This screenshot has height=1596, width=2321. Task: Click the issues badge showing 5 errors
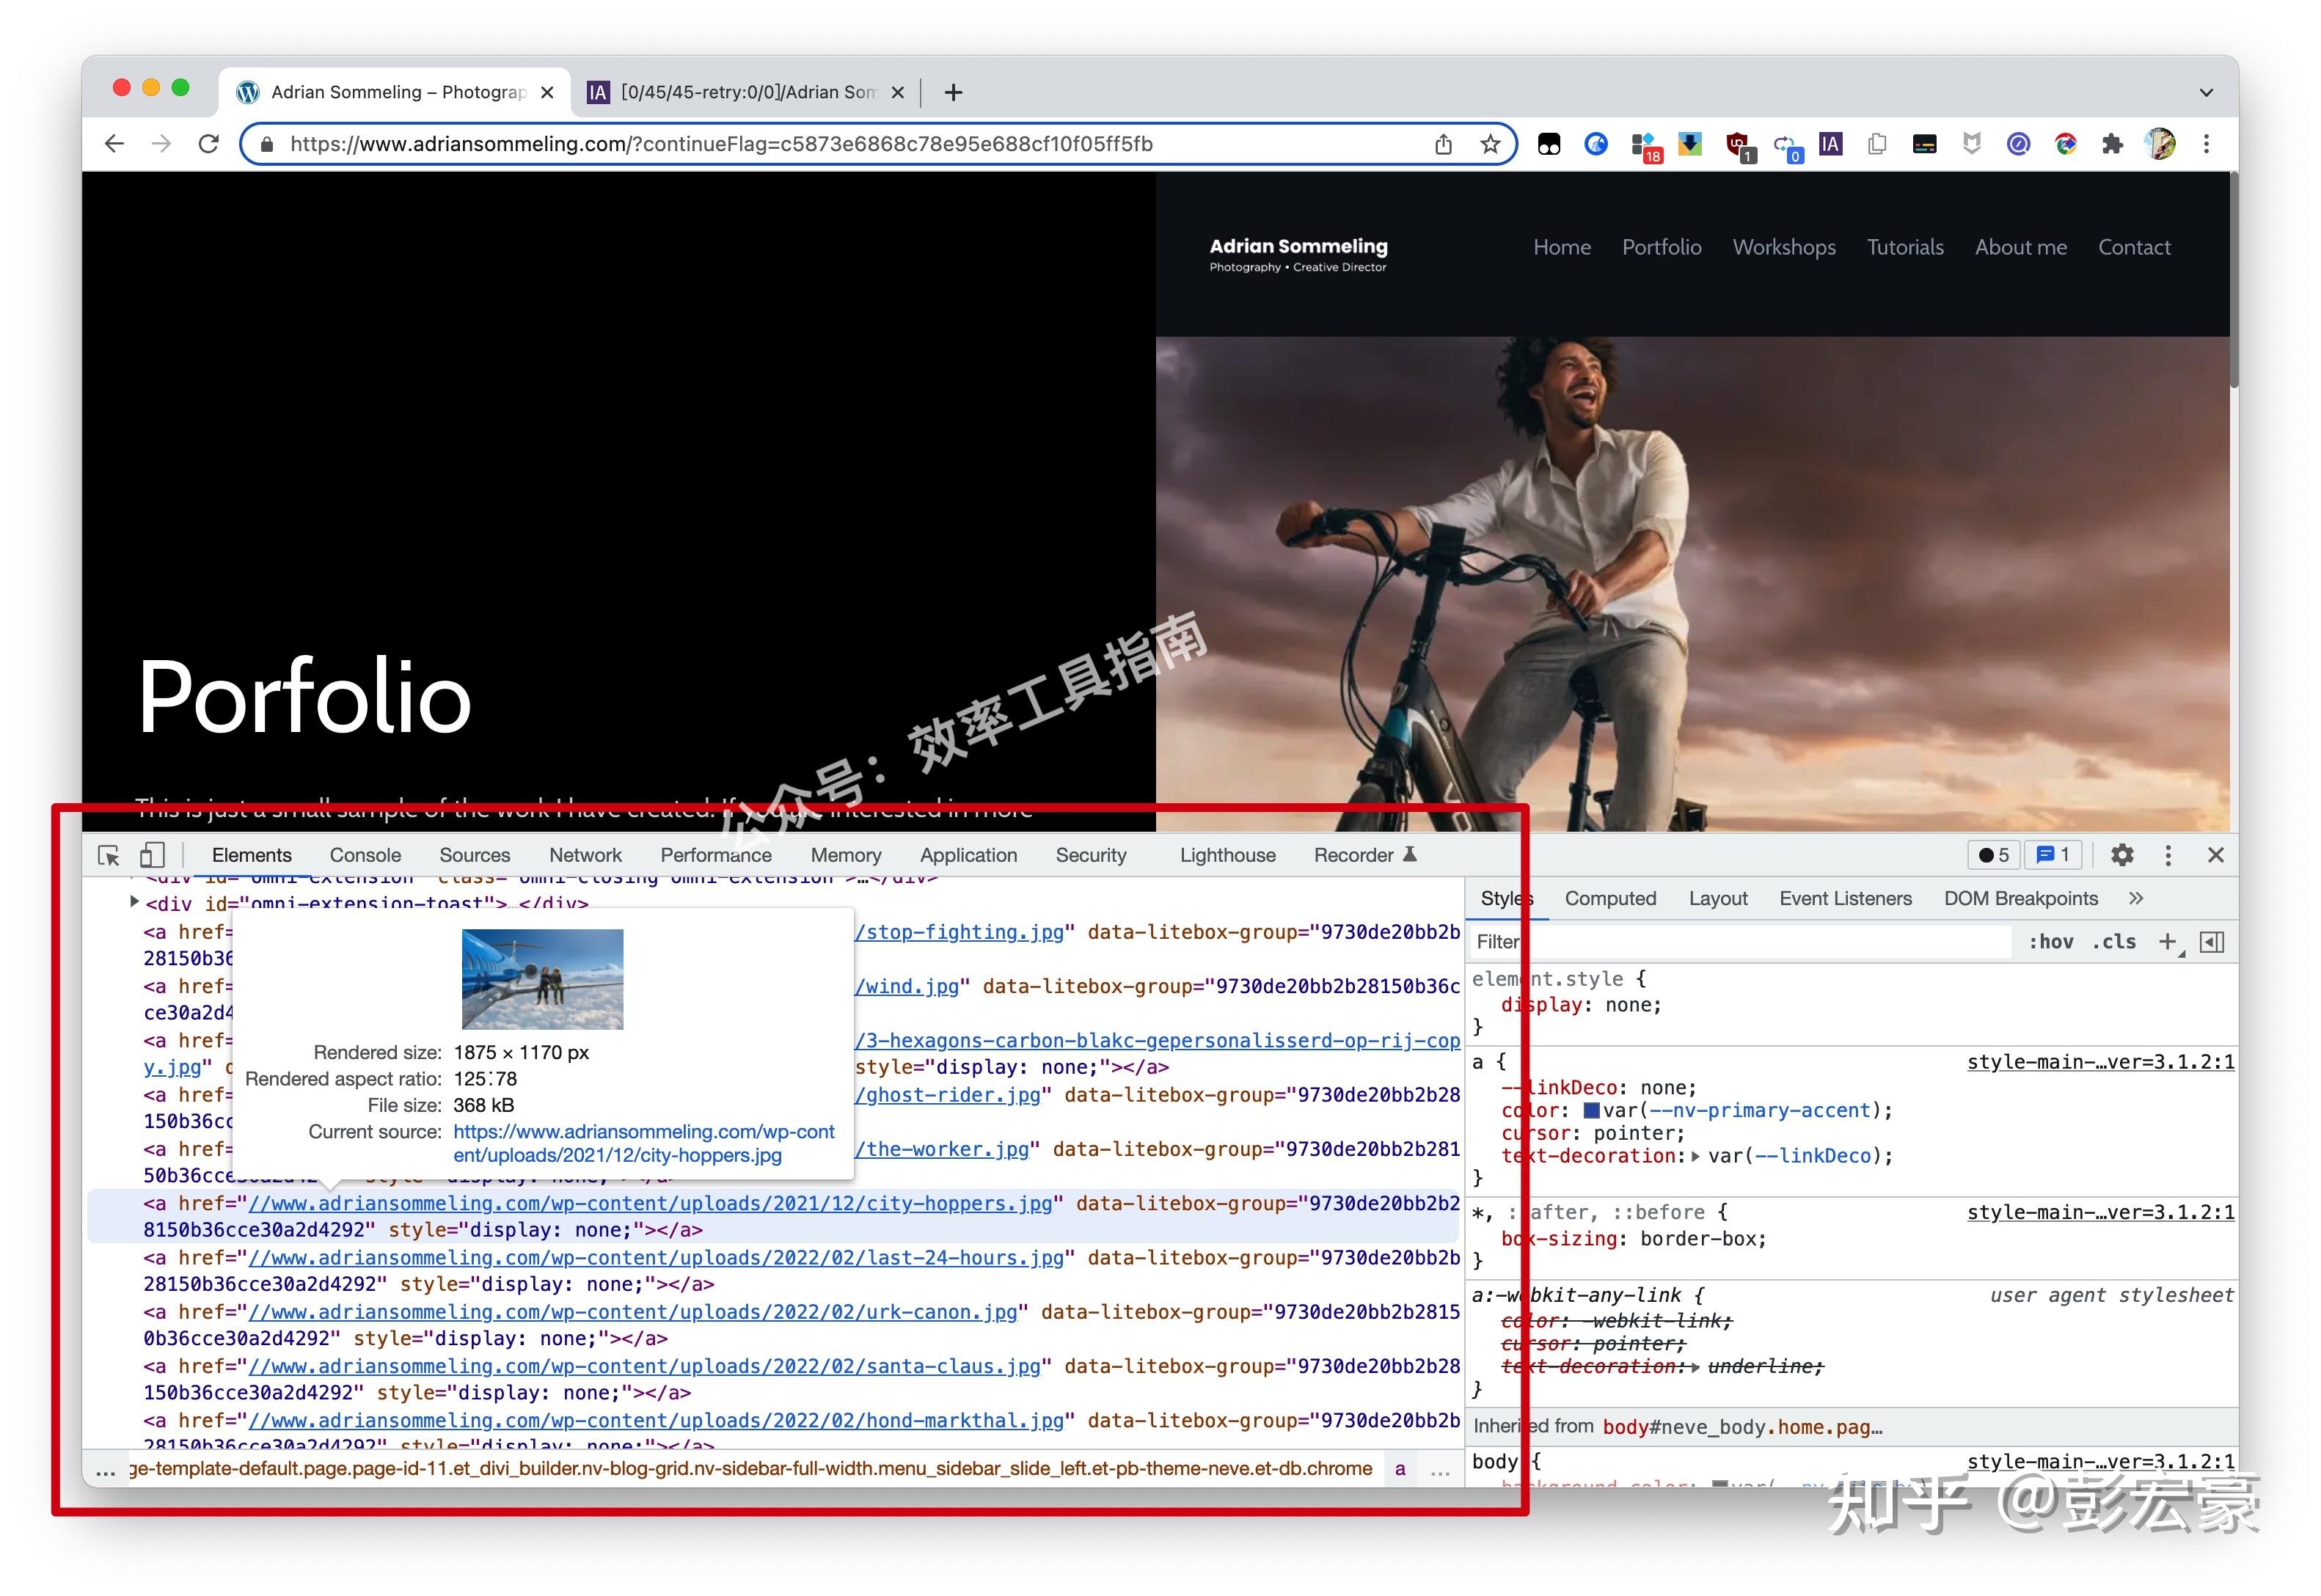(x=1994, y=855)
